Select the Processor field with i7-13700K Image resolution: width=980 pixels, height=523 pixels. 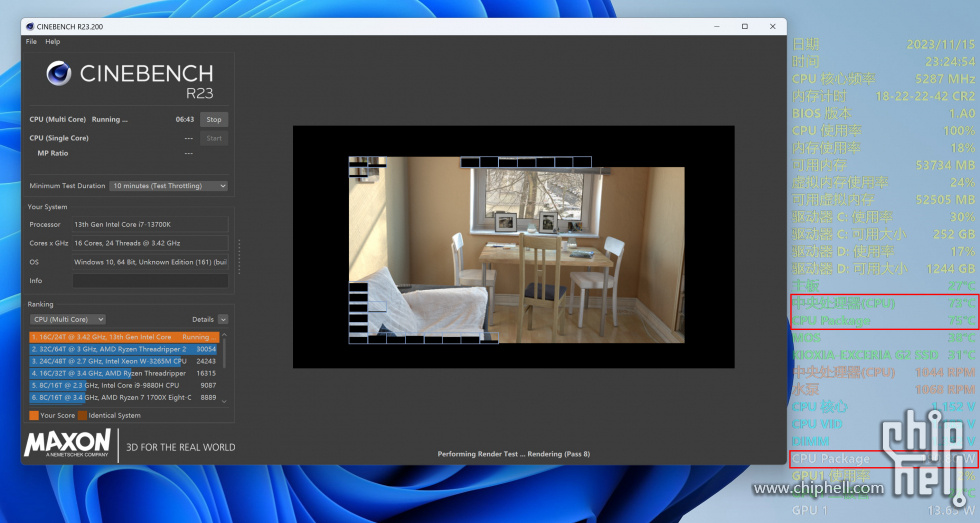(150, 224)
